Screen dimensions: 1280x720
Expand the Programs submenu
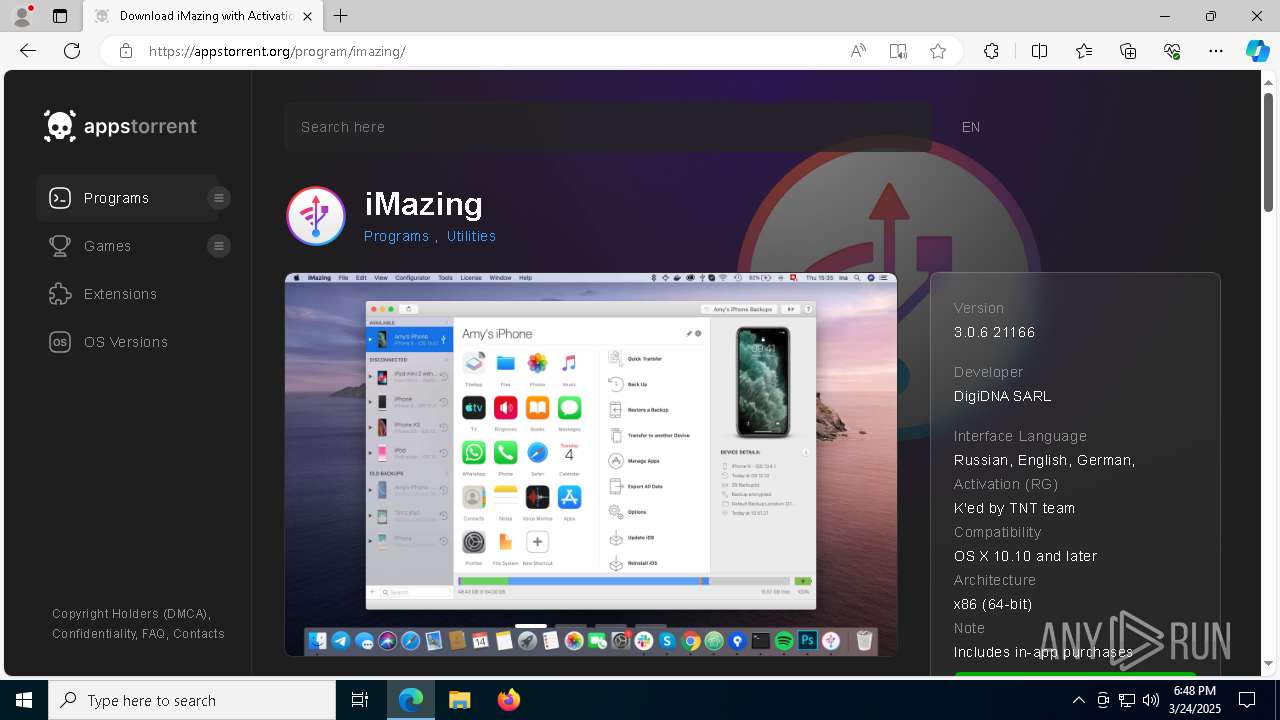pos(219,198)
